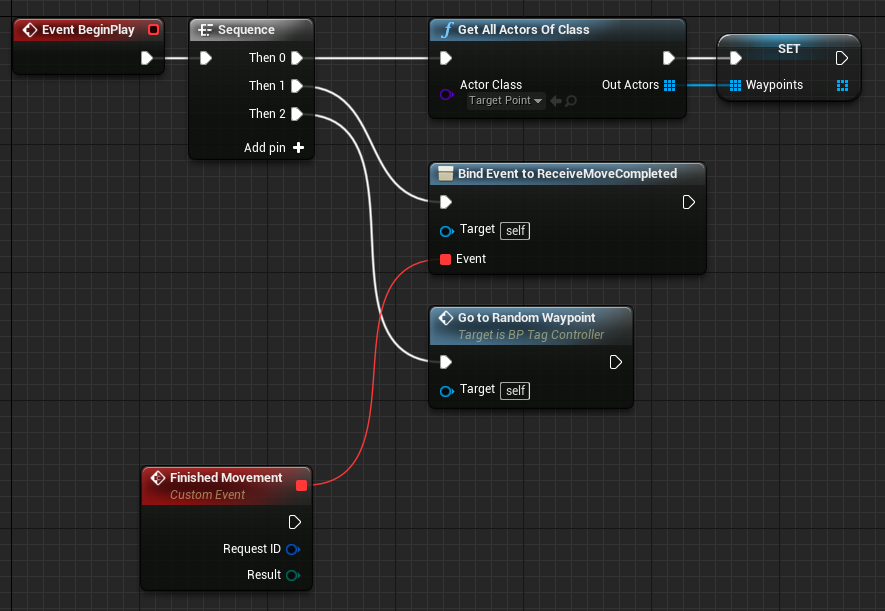885x611 pixels.
Task: Click the purple Actor Class input pin
Action: tap(446, 94)
